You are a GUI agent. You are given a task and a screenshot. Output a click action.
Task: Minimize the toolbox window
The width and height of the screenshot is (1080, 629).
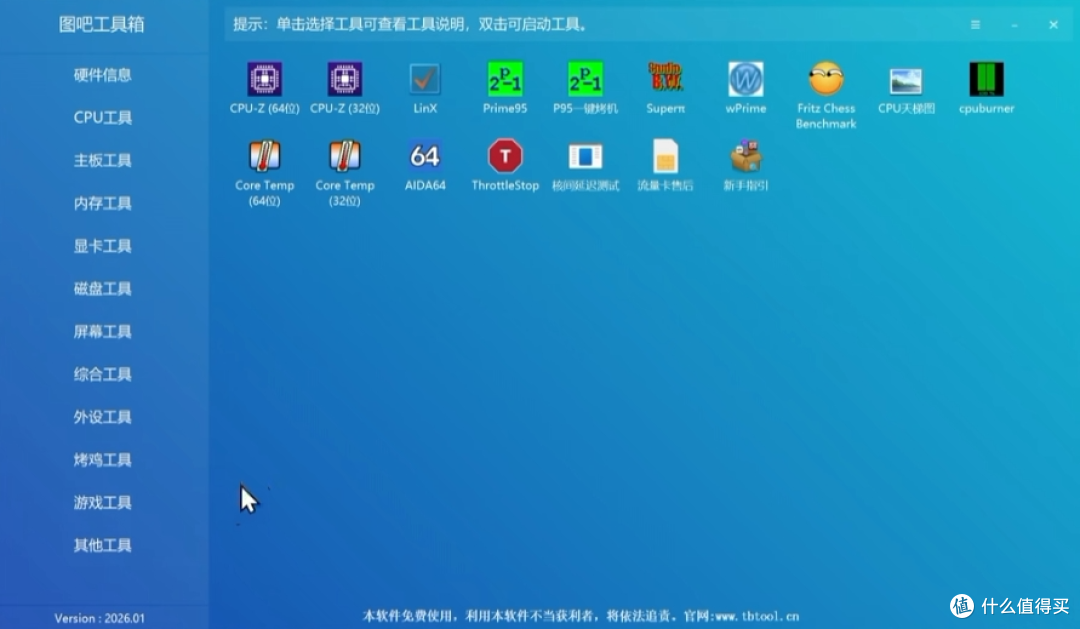click(1015, 25)
